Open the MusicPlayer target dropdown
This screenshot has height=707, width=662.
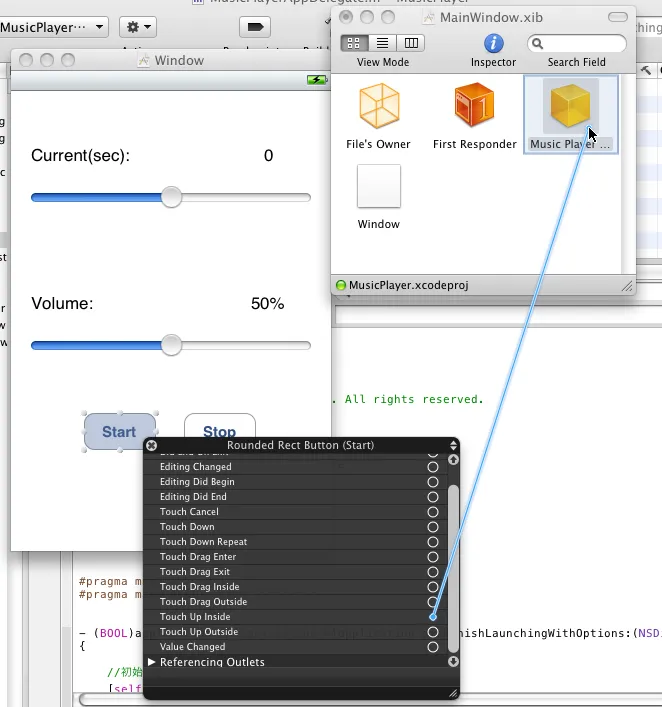pos(53,27)
